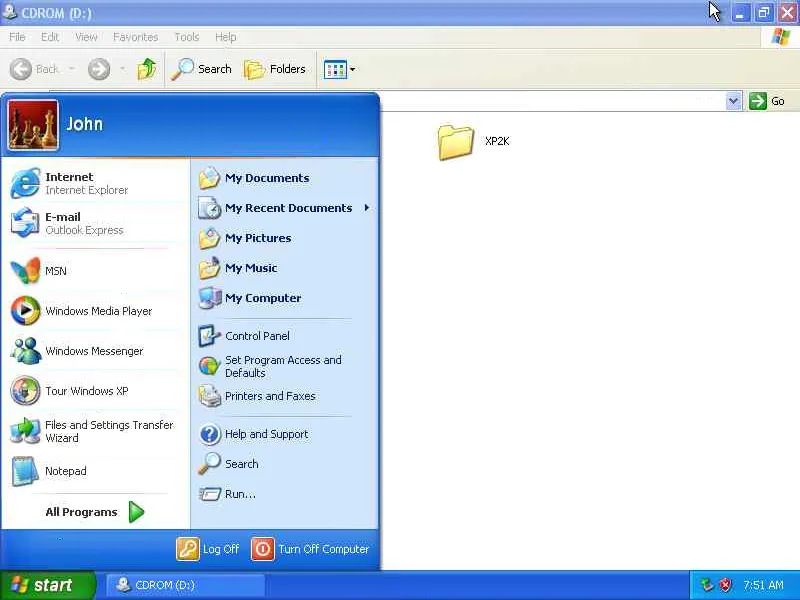Launch Tour Windows XP
This screenshot has height=600, width=800.
click(96, 391)
